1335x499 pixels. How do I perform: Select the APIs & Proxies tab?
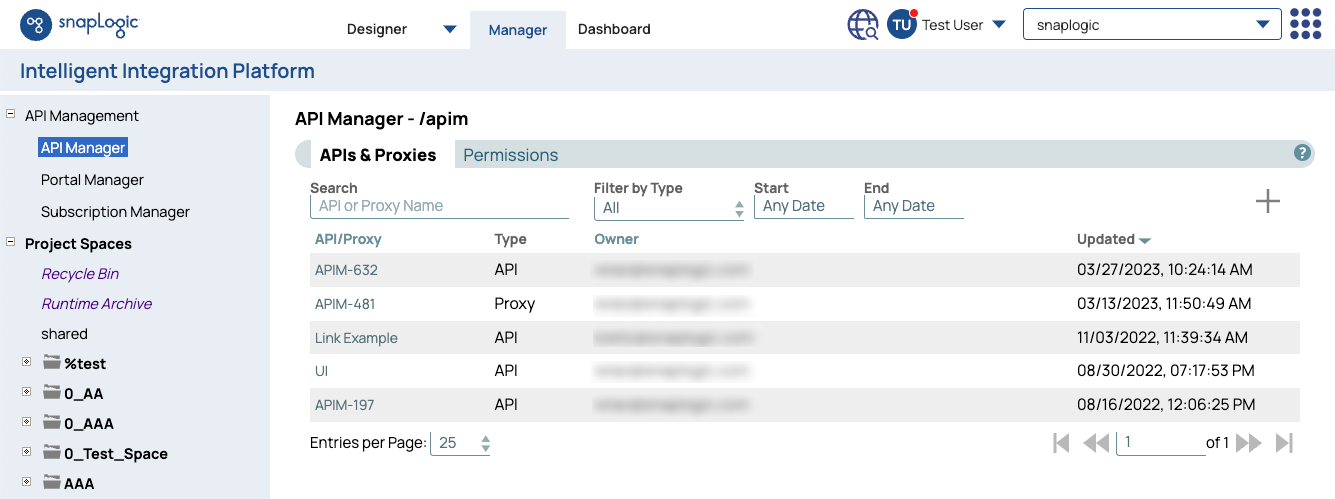click(x=378, y=155)
